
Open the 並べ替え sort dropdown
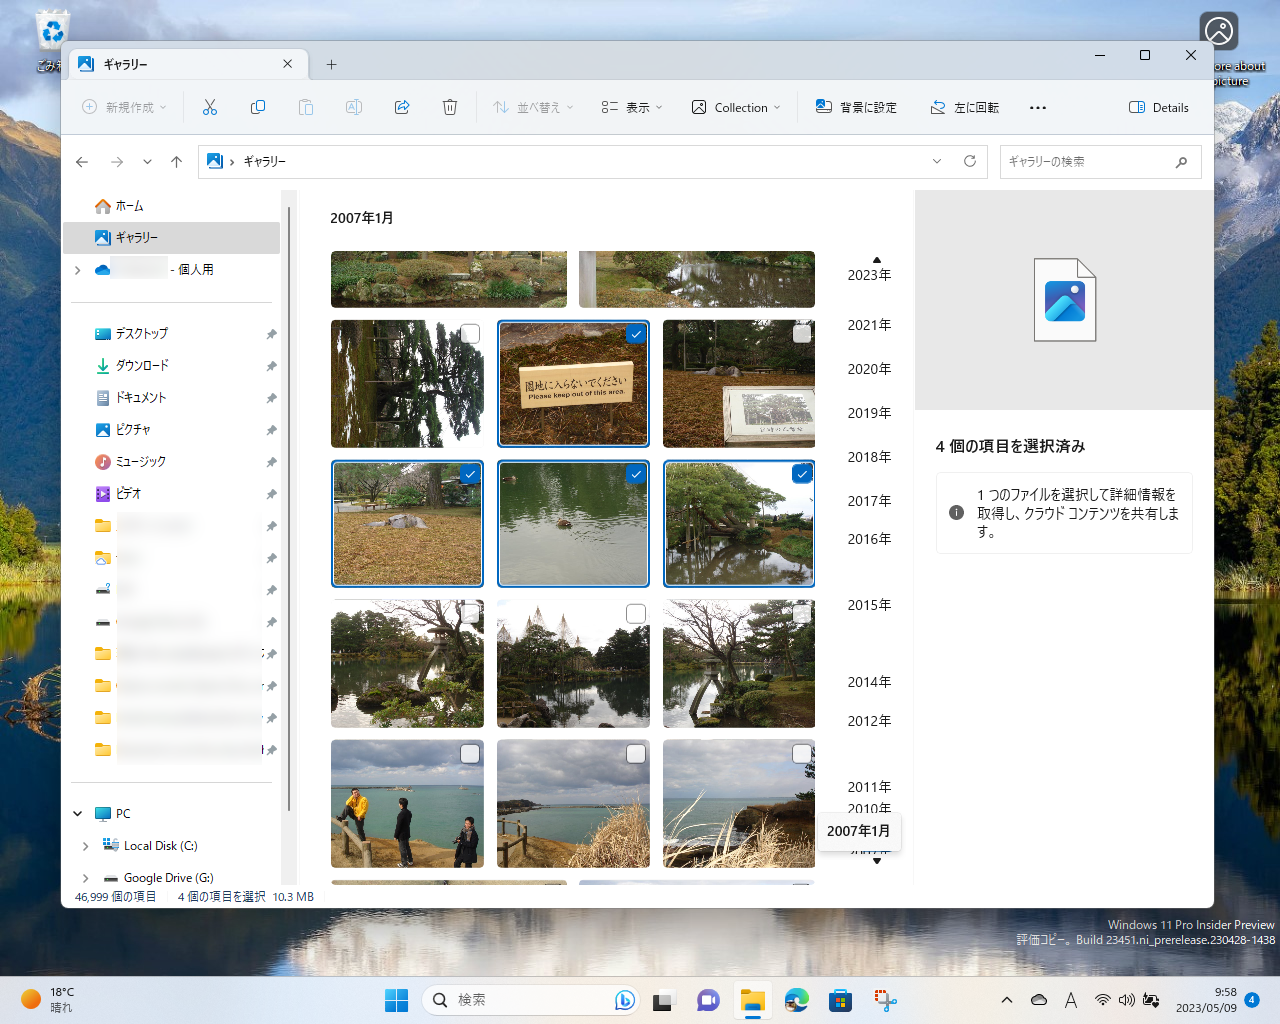pos(533,107)
